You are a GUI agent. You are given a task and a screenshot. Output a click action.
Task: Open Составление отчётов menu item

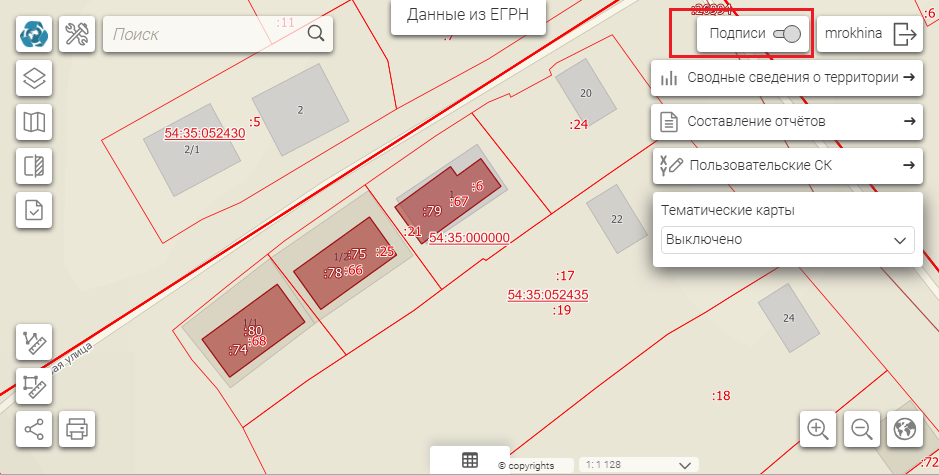point(787,121)
